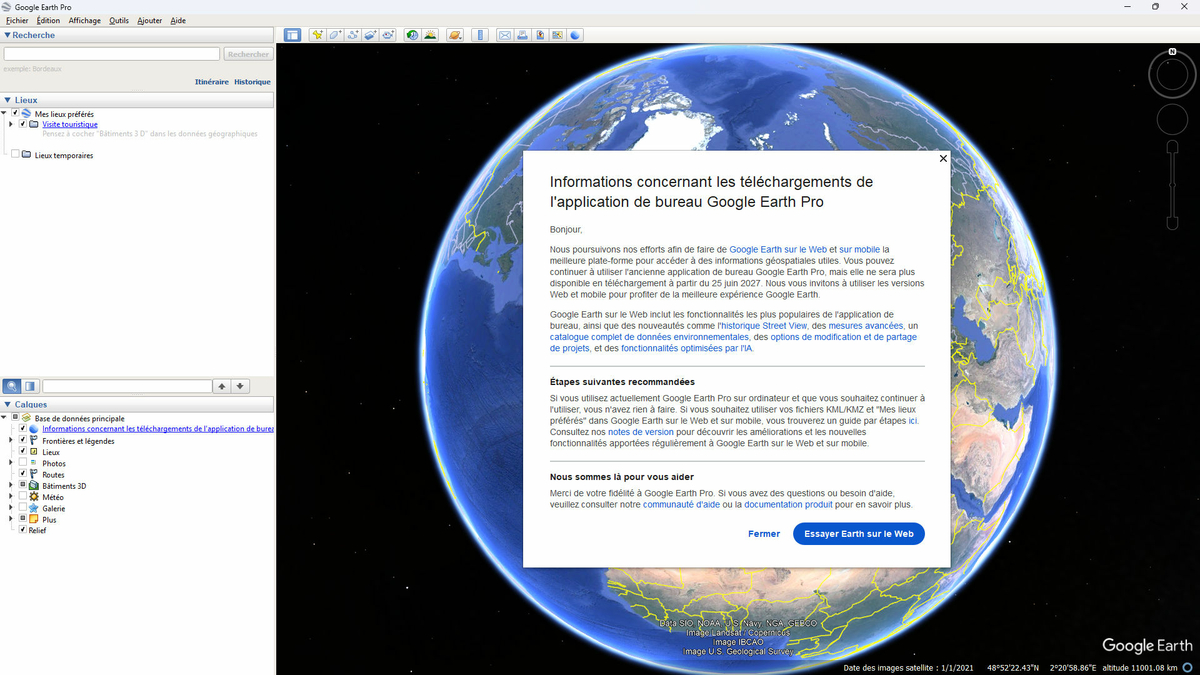Toggle the sidebar panel button in toolbar
The width and height of the screenshot is (1200, 675).
[292, 35]
